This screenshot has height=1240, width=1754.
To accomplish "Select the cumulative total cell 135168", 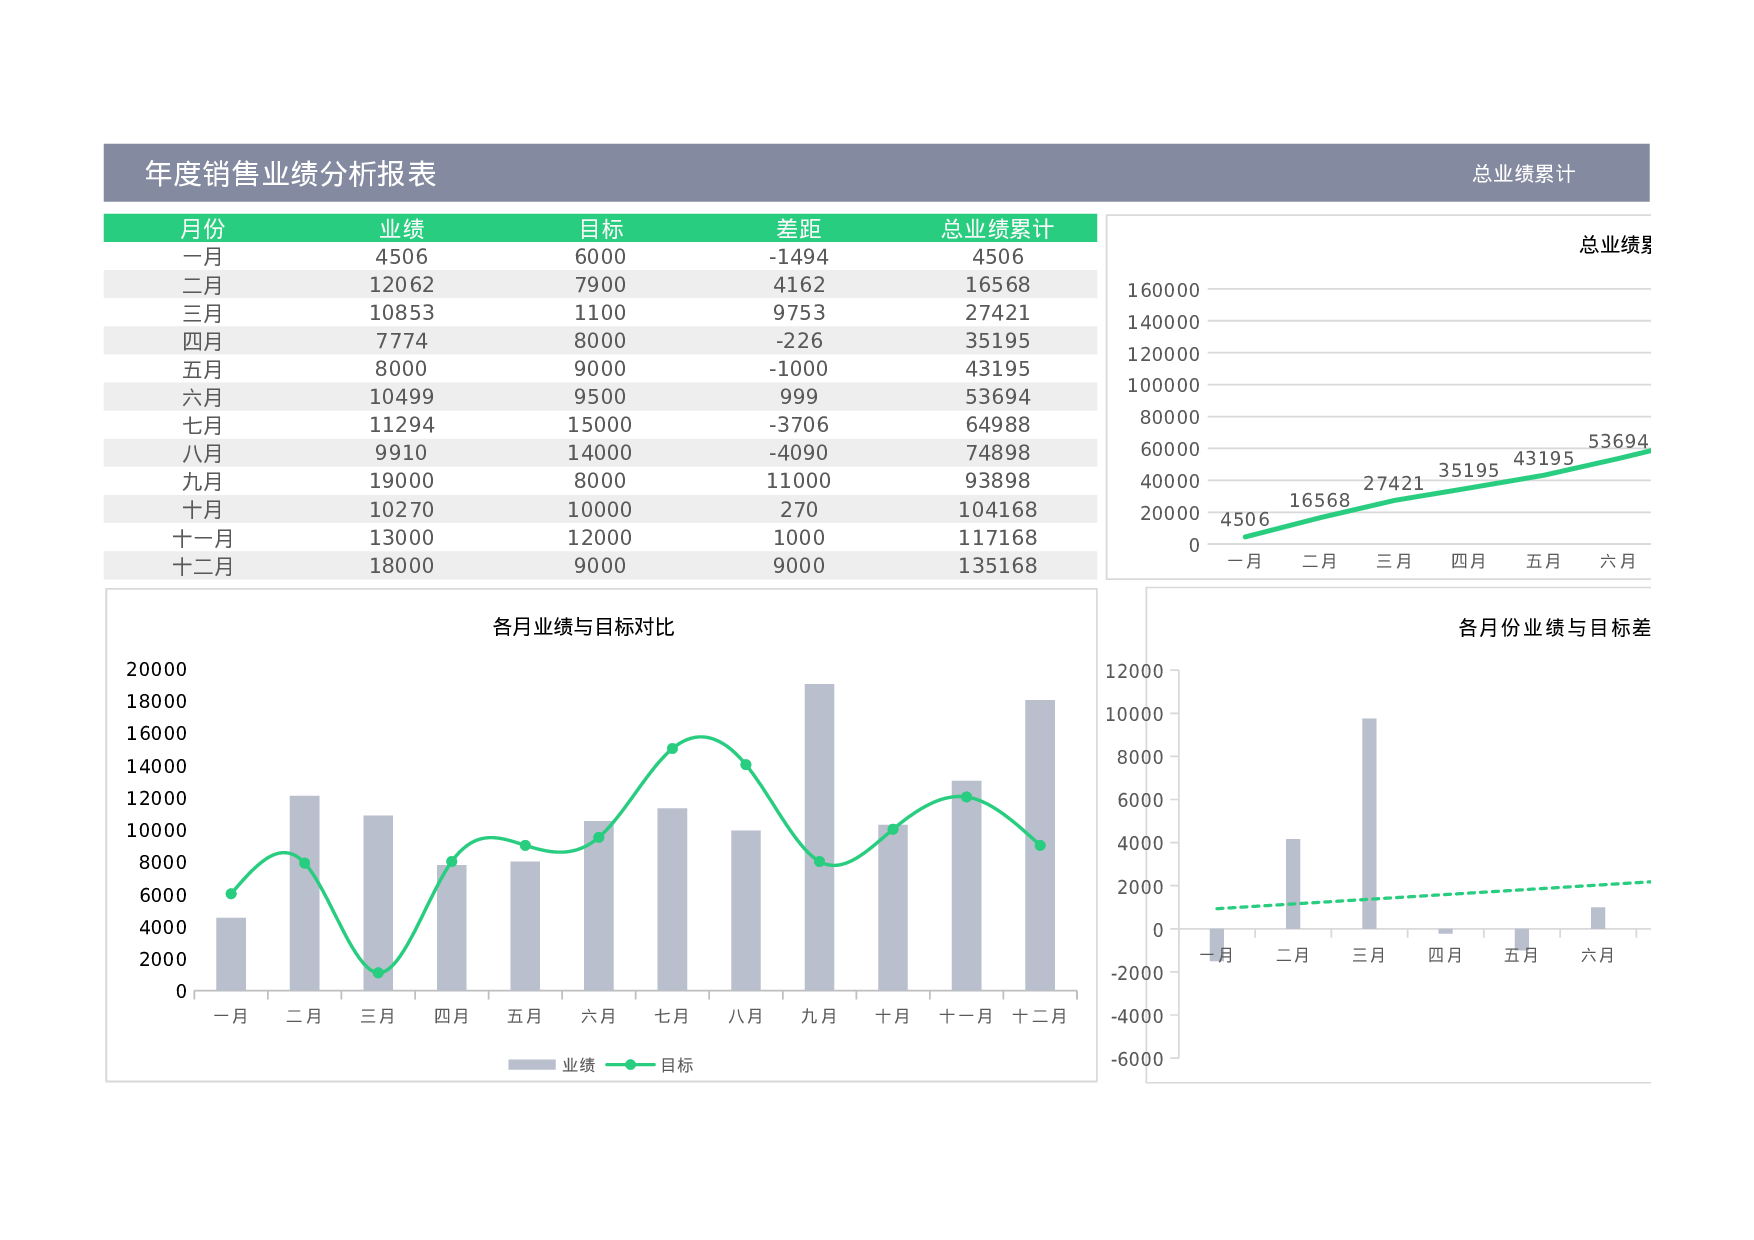I will point(997,565).
